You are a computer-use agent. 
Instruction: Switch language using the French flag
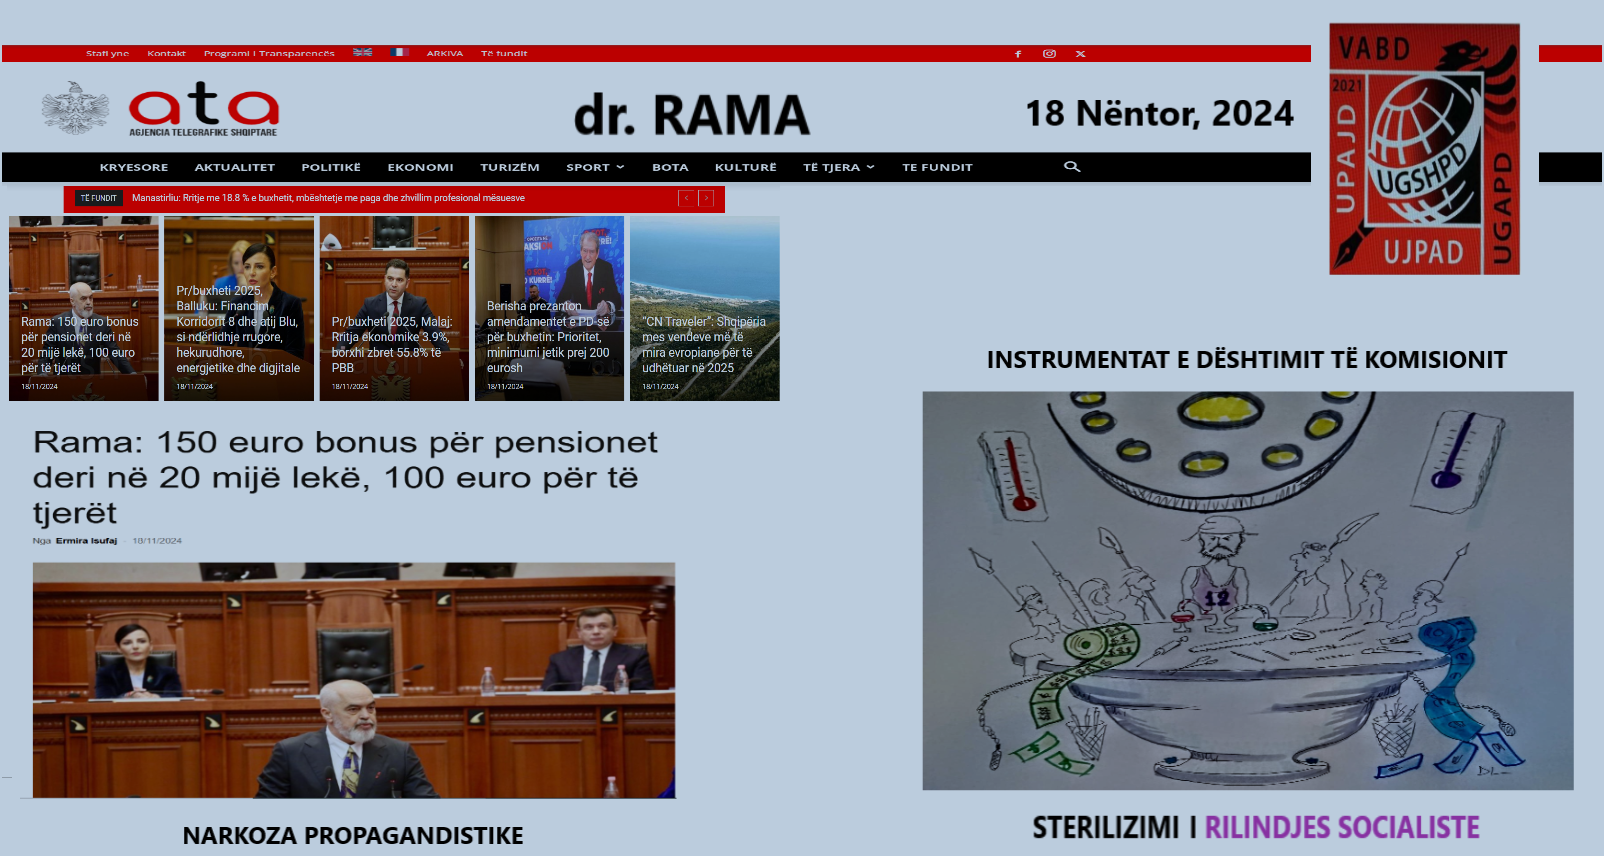click(x=399, y=52)
